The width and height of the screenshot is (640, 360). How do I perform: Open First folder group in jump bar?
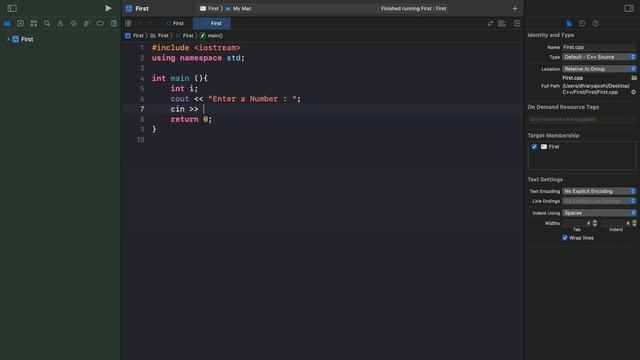pos(159,36)
